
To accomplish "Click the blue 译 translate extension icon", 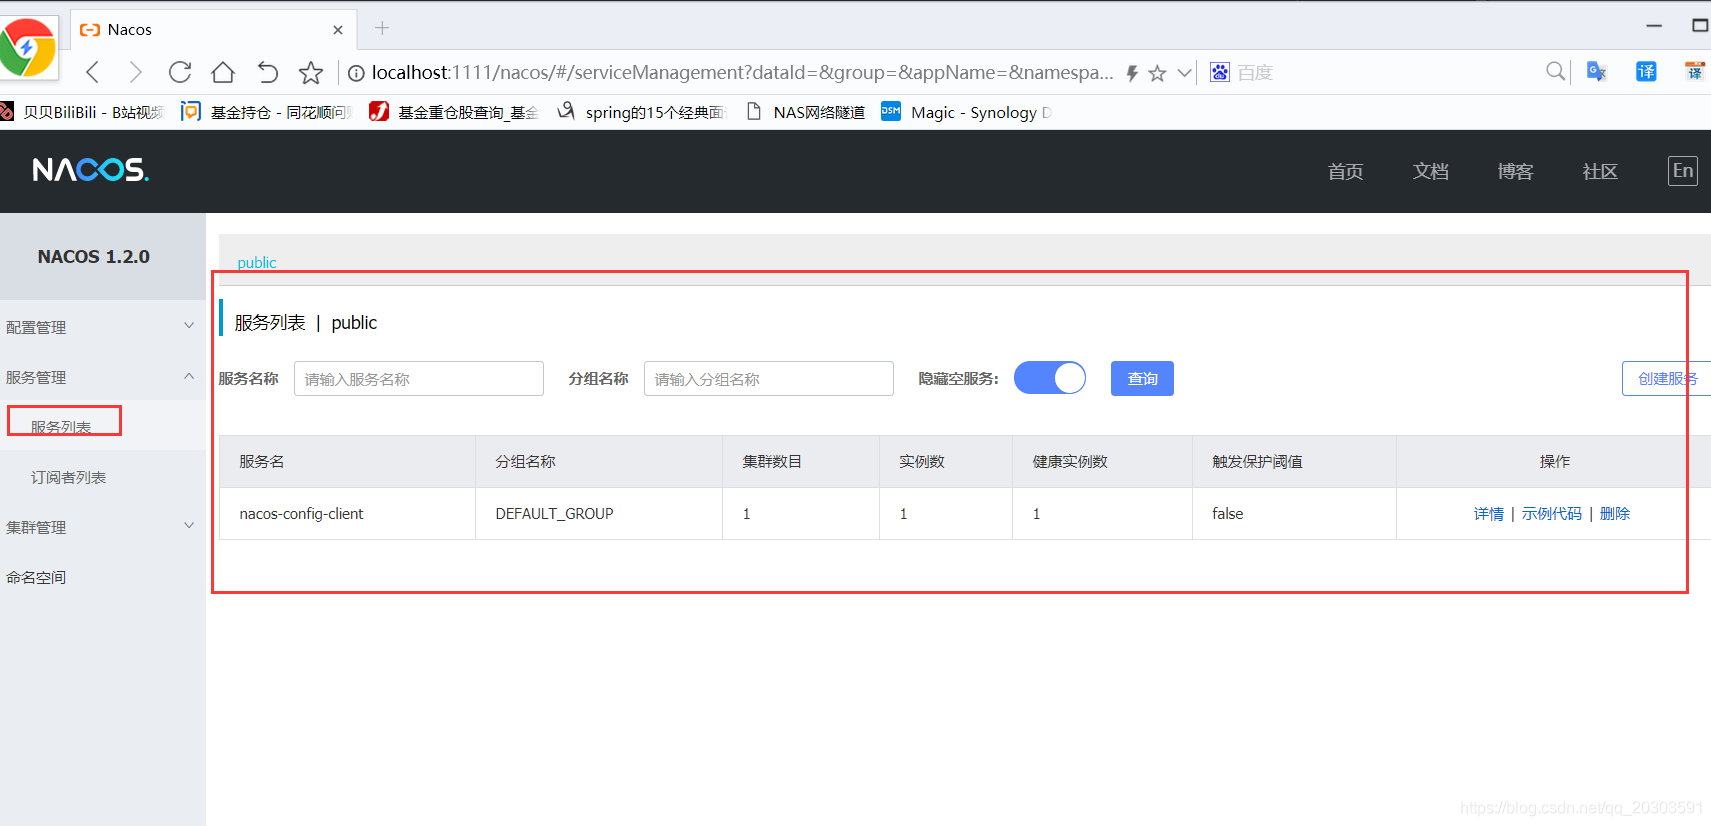I will pyautogui.click(x=1646, y=72).
